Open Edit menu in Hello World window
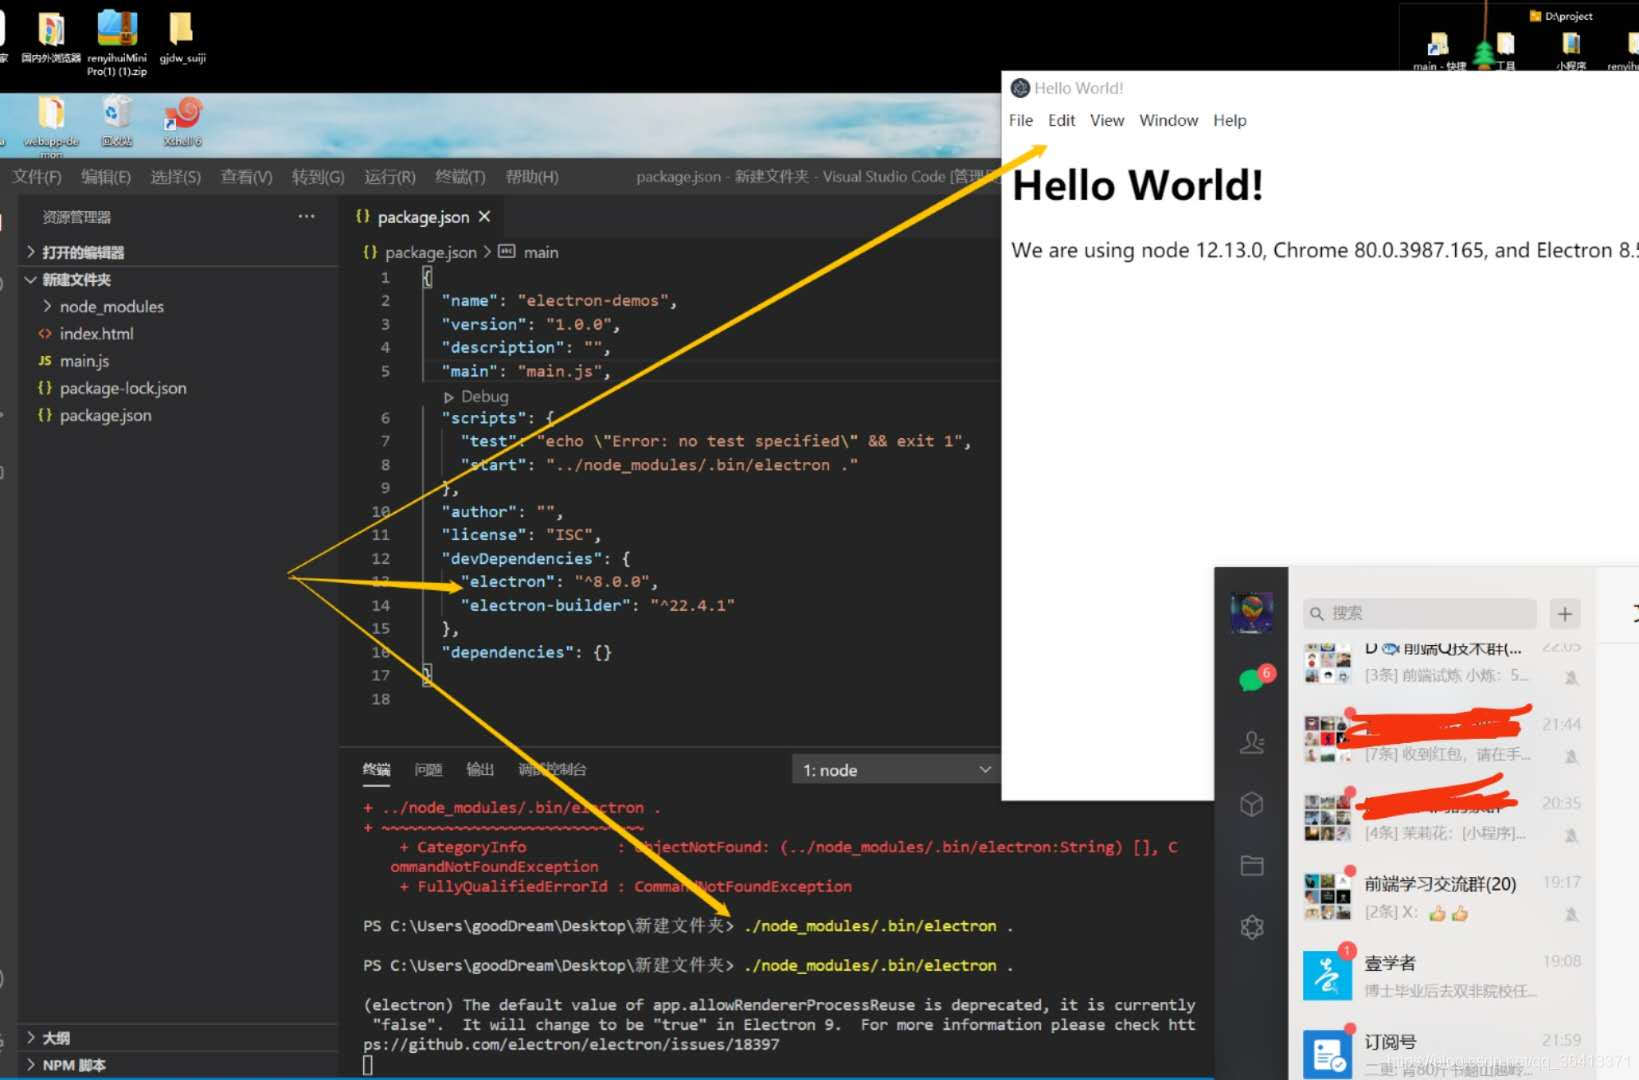 (1061, 120)
